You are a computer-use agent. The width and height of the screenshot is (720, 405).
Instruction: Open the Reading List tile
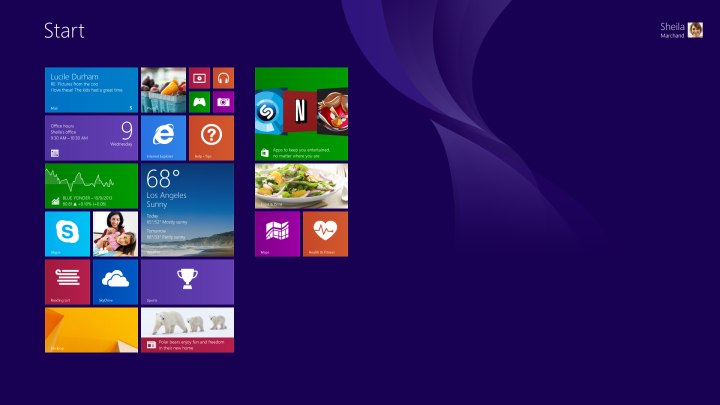coord(67,281)
